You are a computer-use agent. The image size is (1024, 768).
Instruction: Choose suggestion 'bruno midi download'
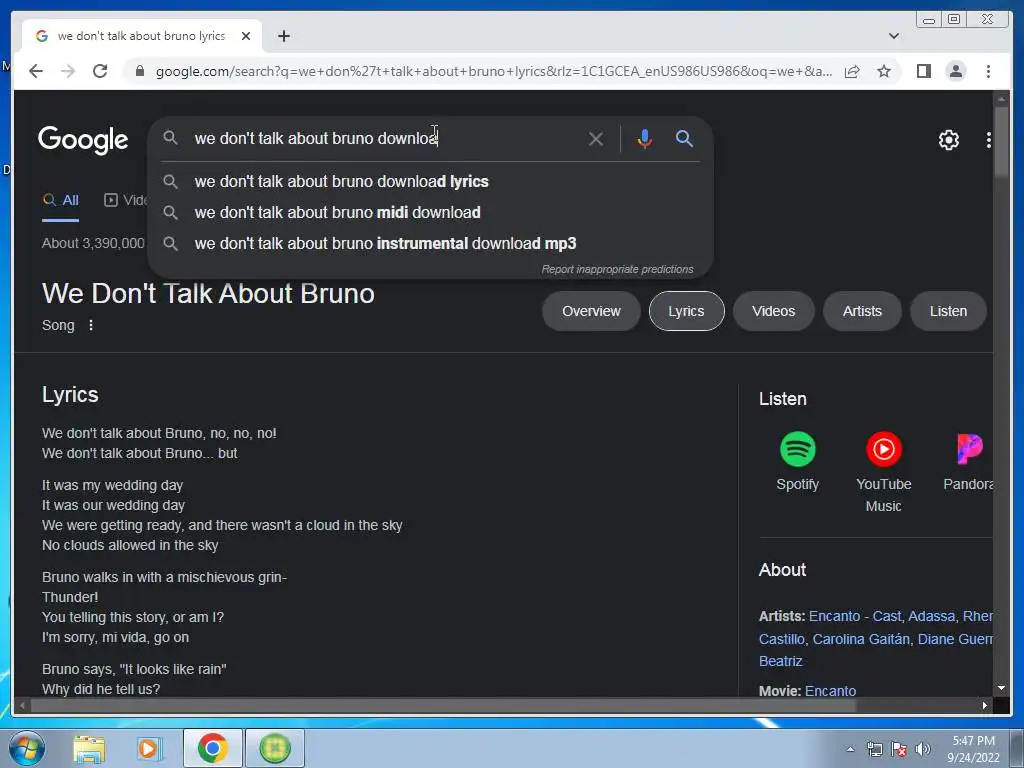pos(431,212)
